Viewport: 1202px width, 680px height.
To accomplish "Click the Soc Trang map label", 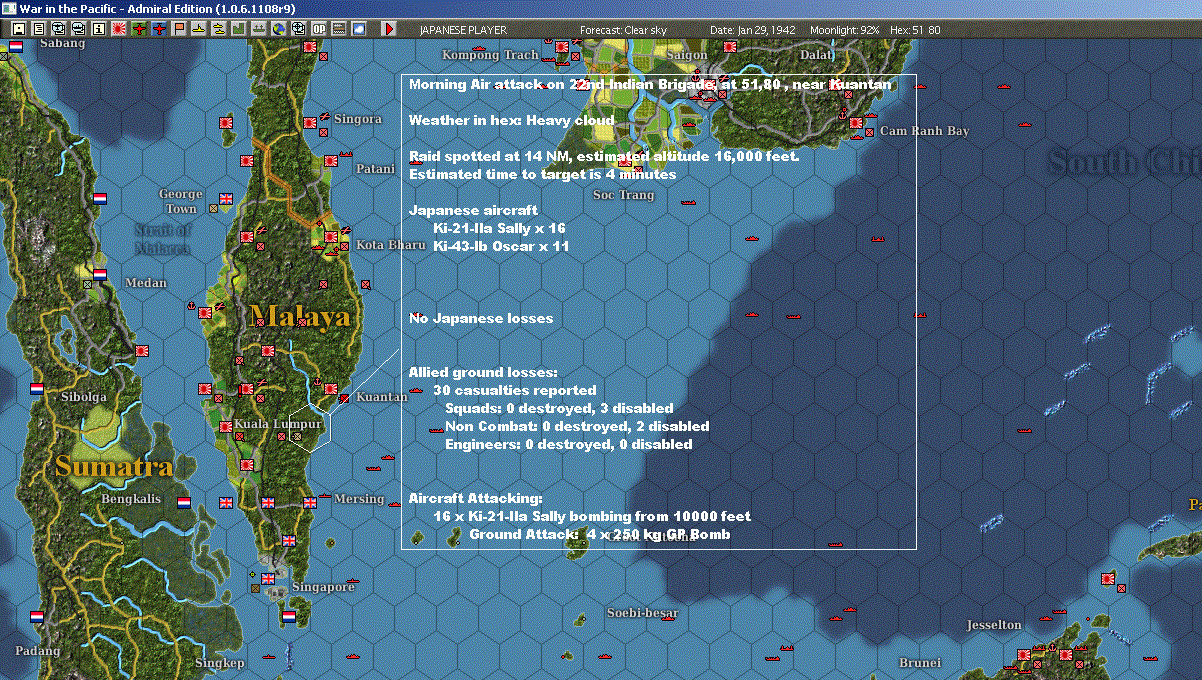I will 624,195.
